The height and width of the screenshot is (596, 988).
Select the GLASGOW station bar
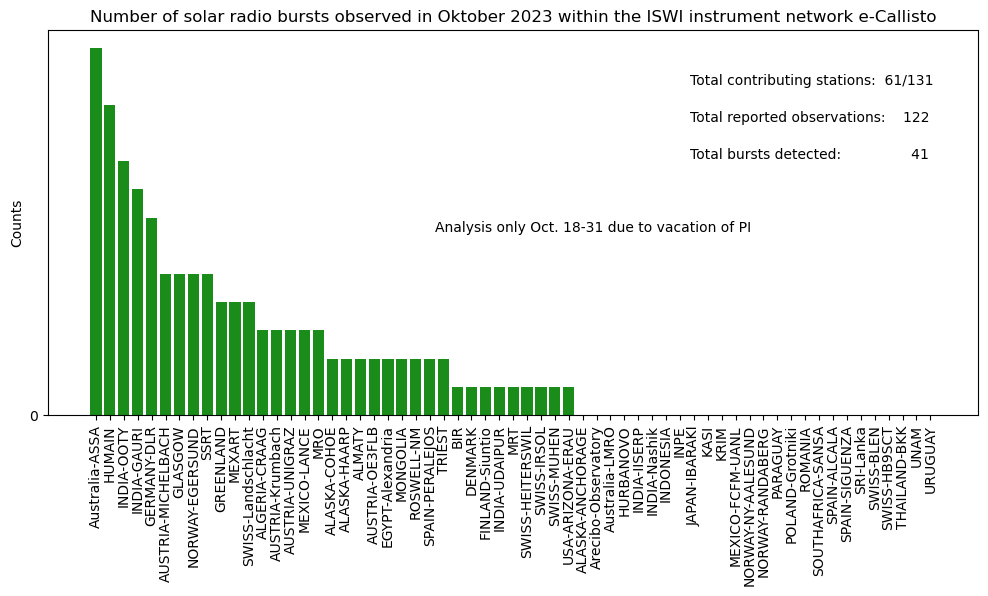pyautogui.click(x=180, y=344)
